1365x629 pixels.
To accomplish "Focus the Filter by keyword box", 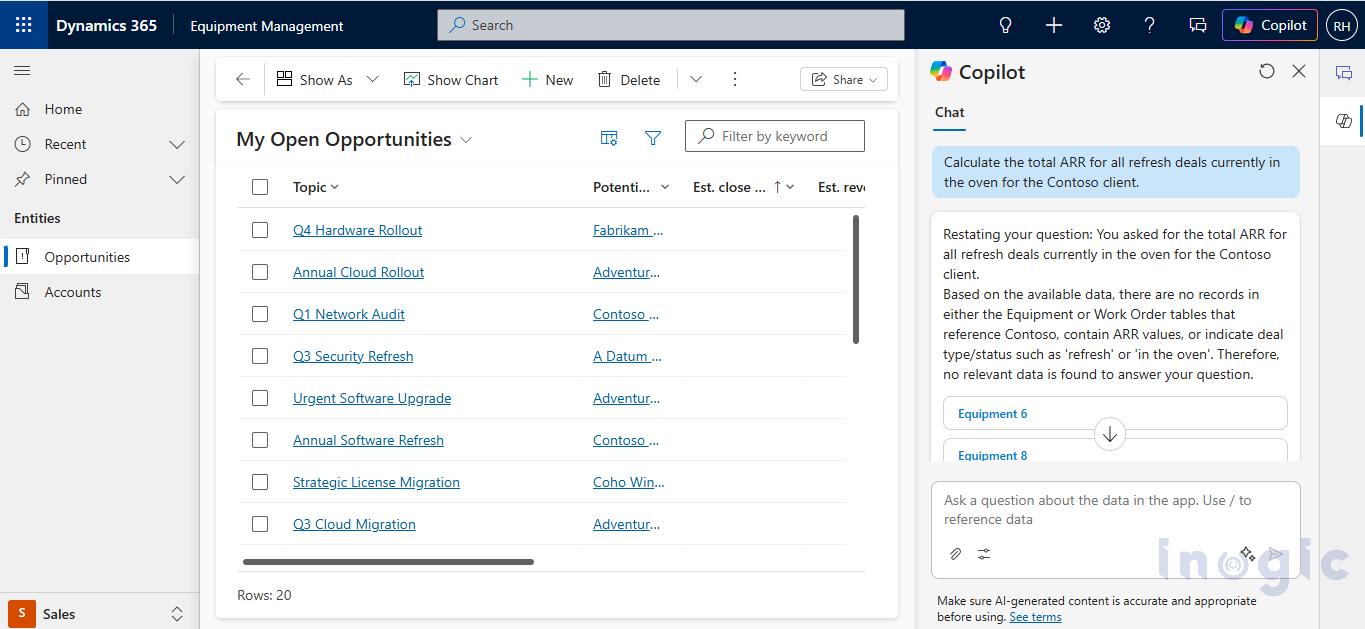I will [x=775, y=136].
